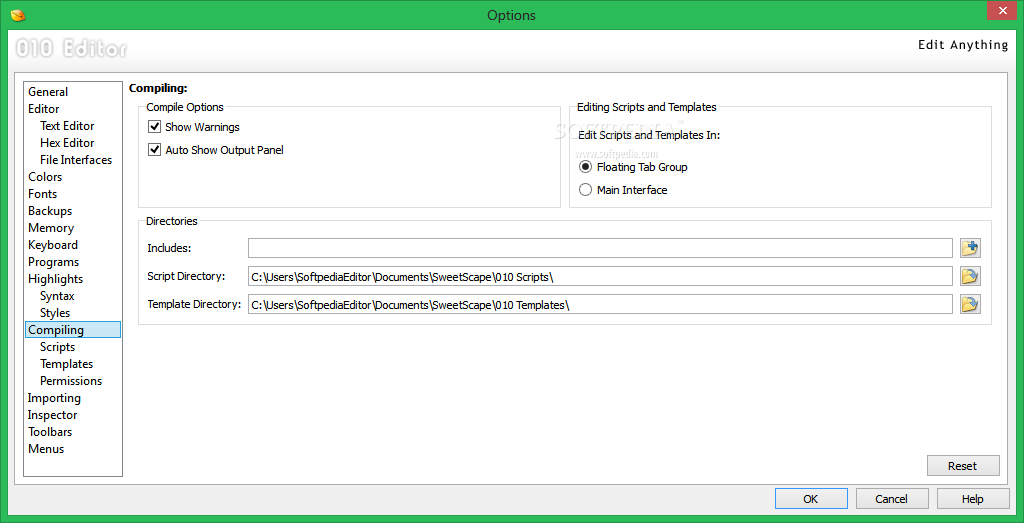1024x523 pixels.
Task: Select Toolbars in the options list
Action: [50, 432]
